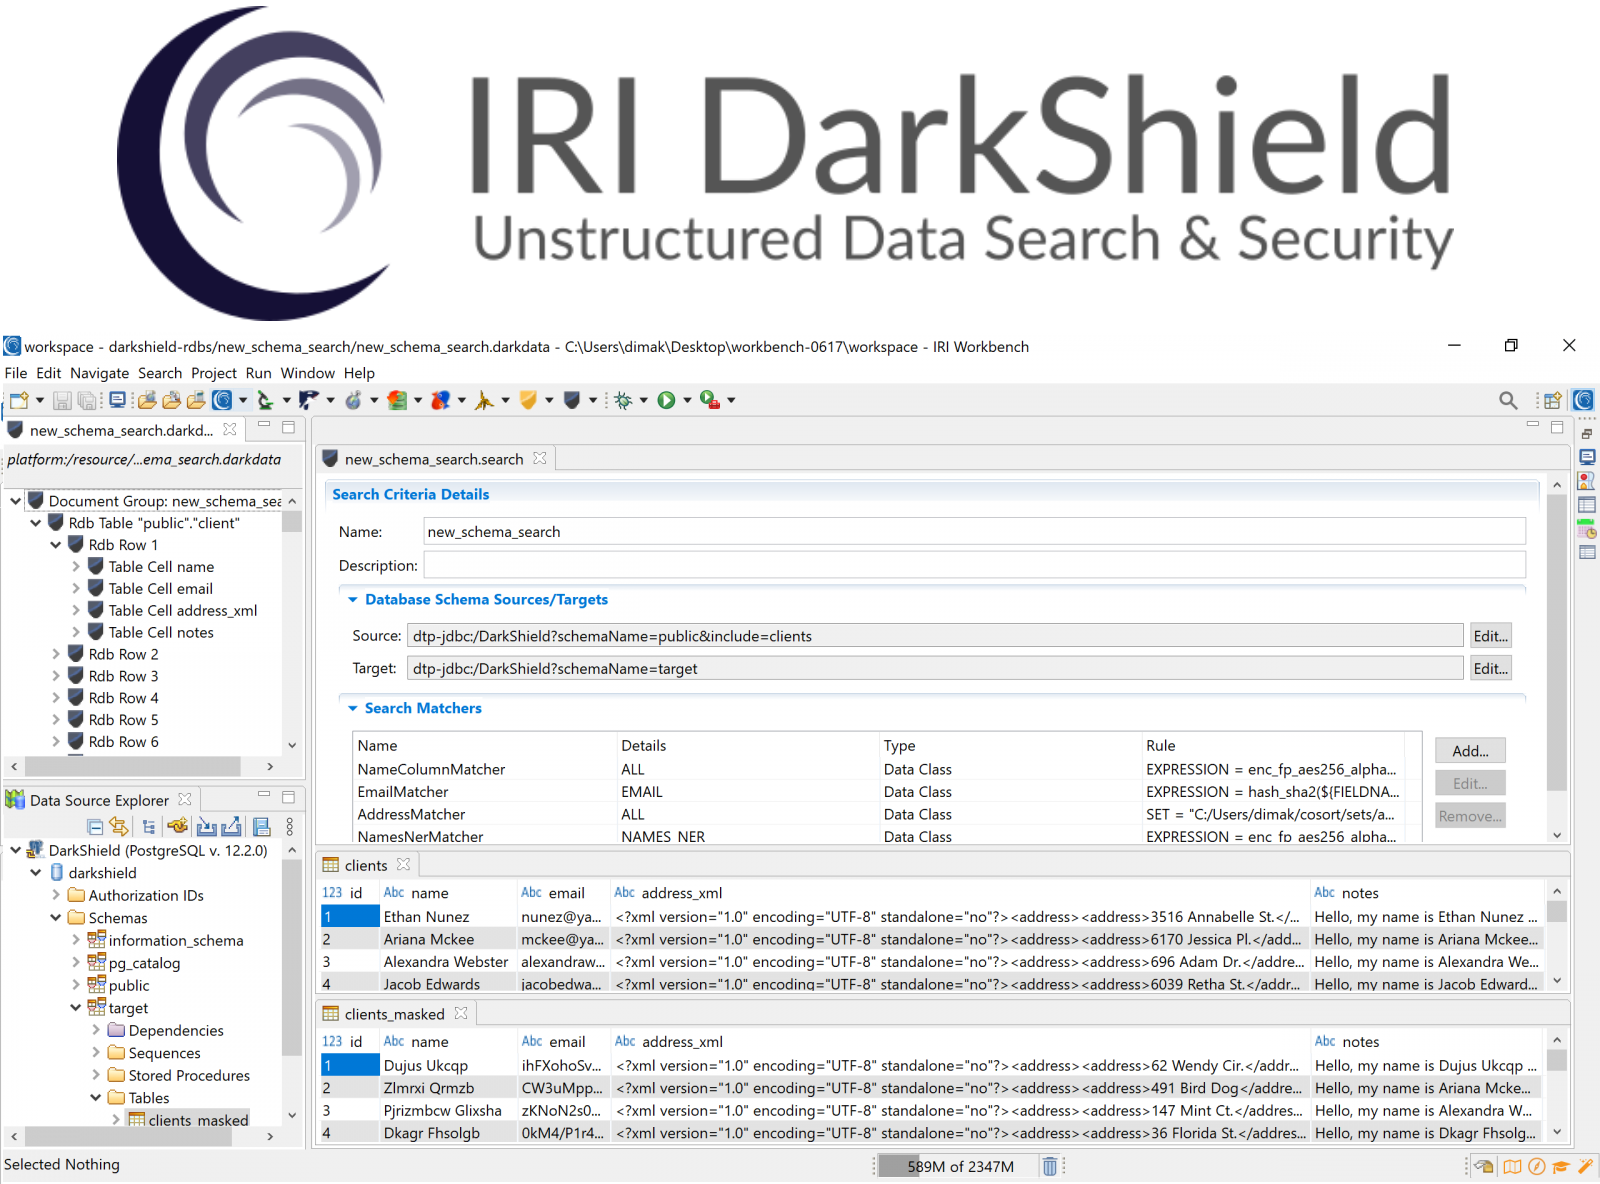Click the Open Perspective icon
Screen dimensions: 1600x1184
click(x=1552, y=401)
